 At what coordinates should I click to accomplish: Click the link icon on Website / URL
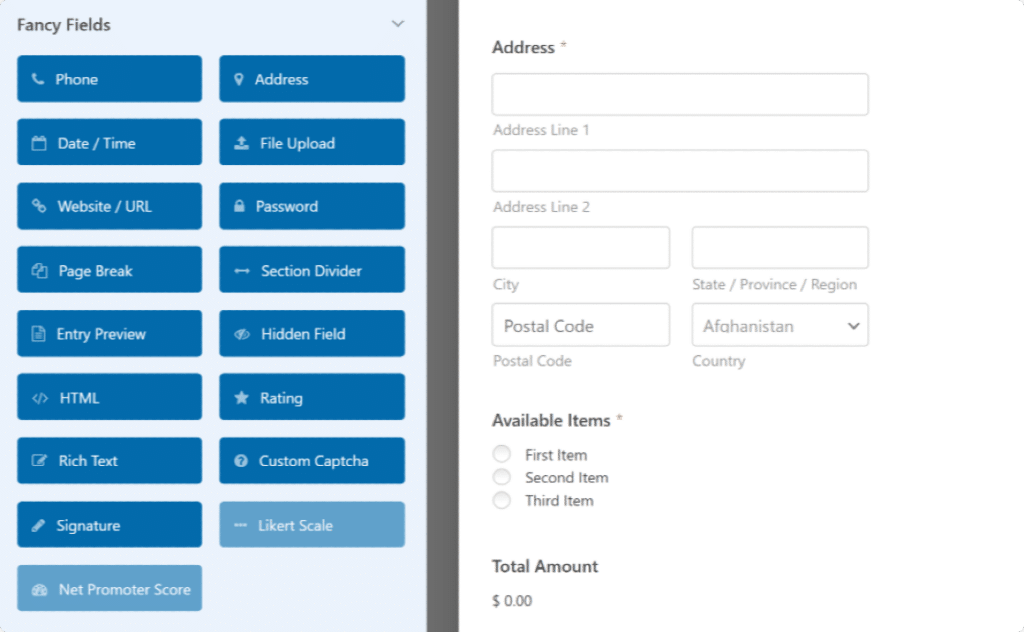pyautogui.click(x=39, y=207)
